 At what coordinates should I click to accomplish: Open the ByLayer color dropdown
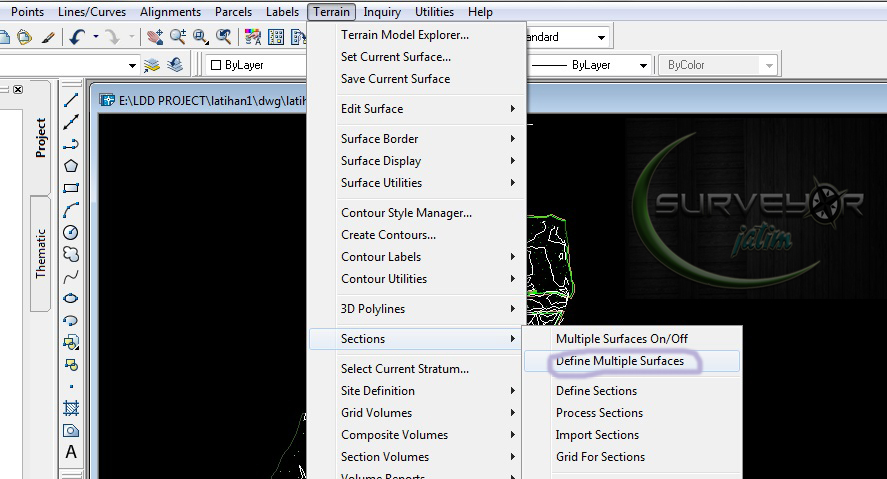click(x=257, y=65)
